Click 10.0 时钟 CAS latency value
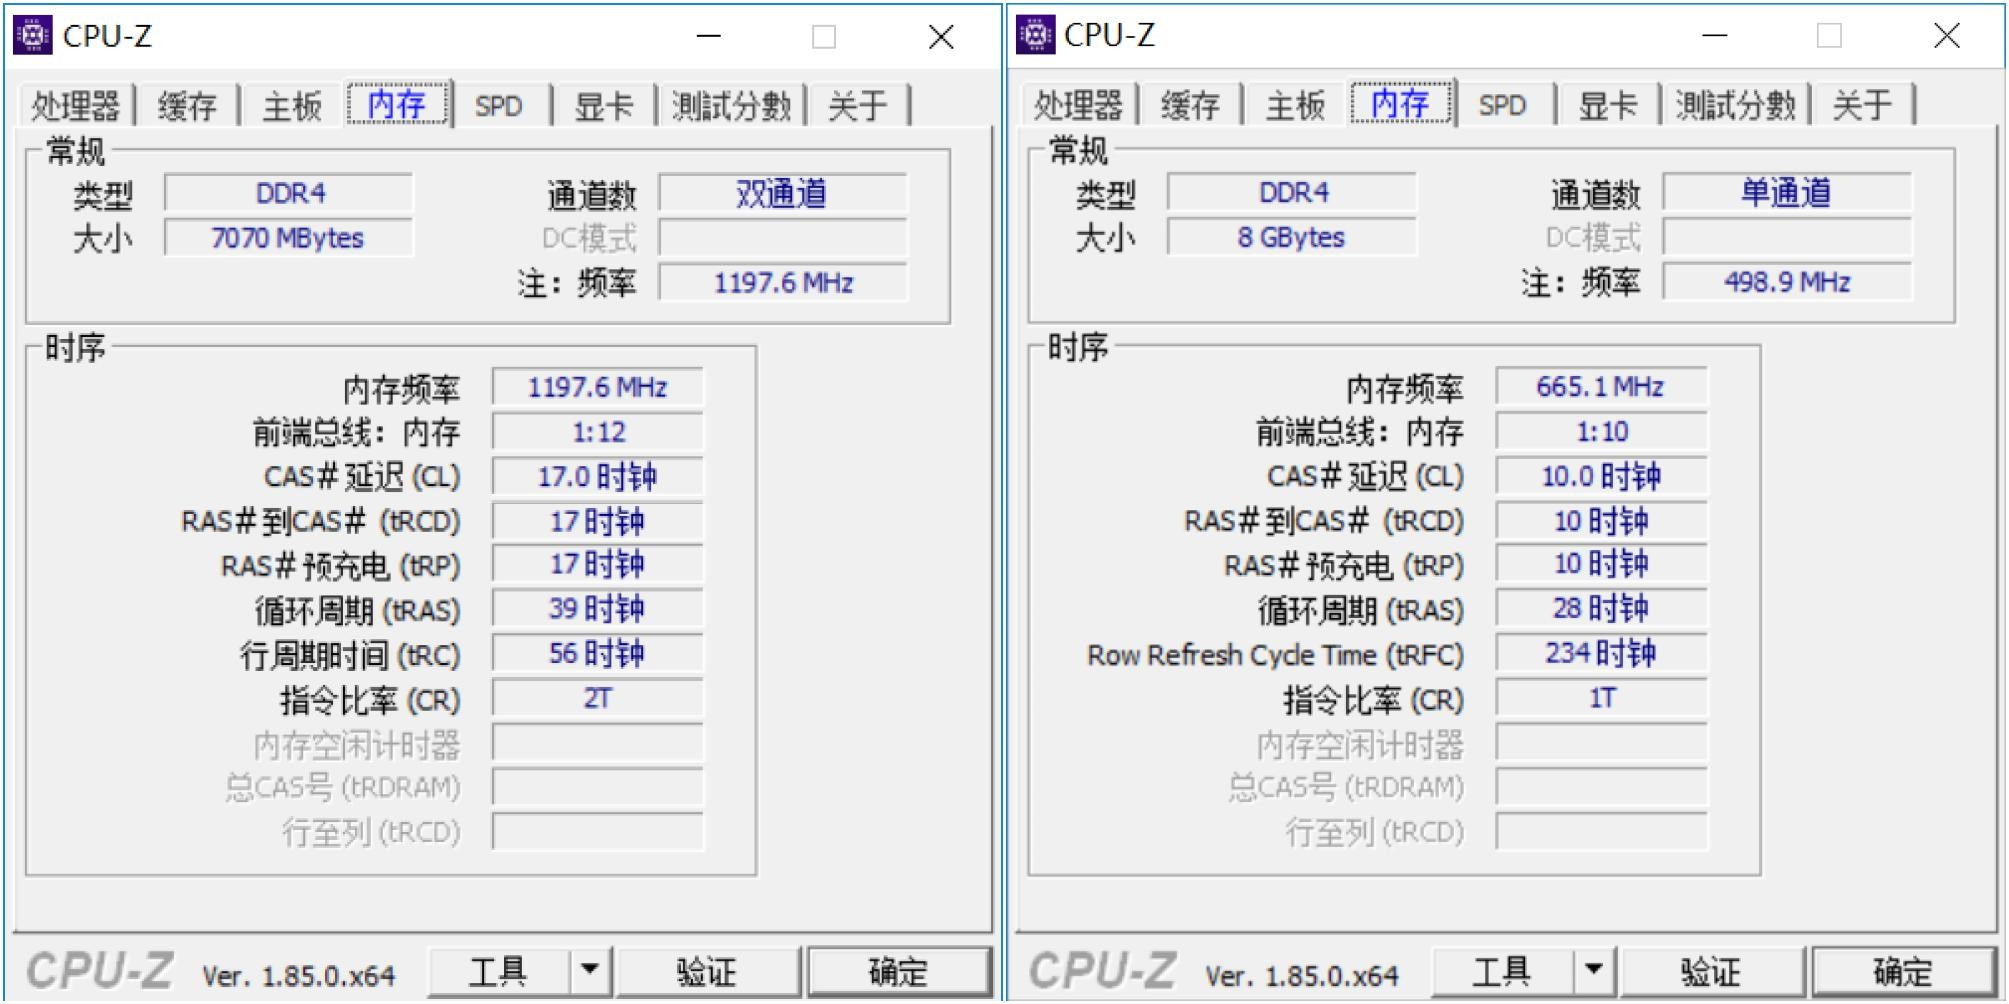 pyautogui.click(x=1601, y=475)
